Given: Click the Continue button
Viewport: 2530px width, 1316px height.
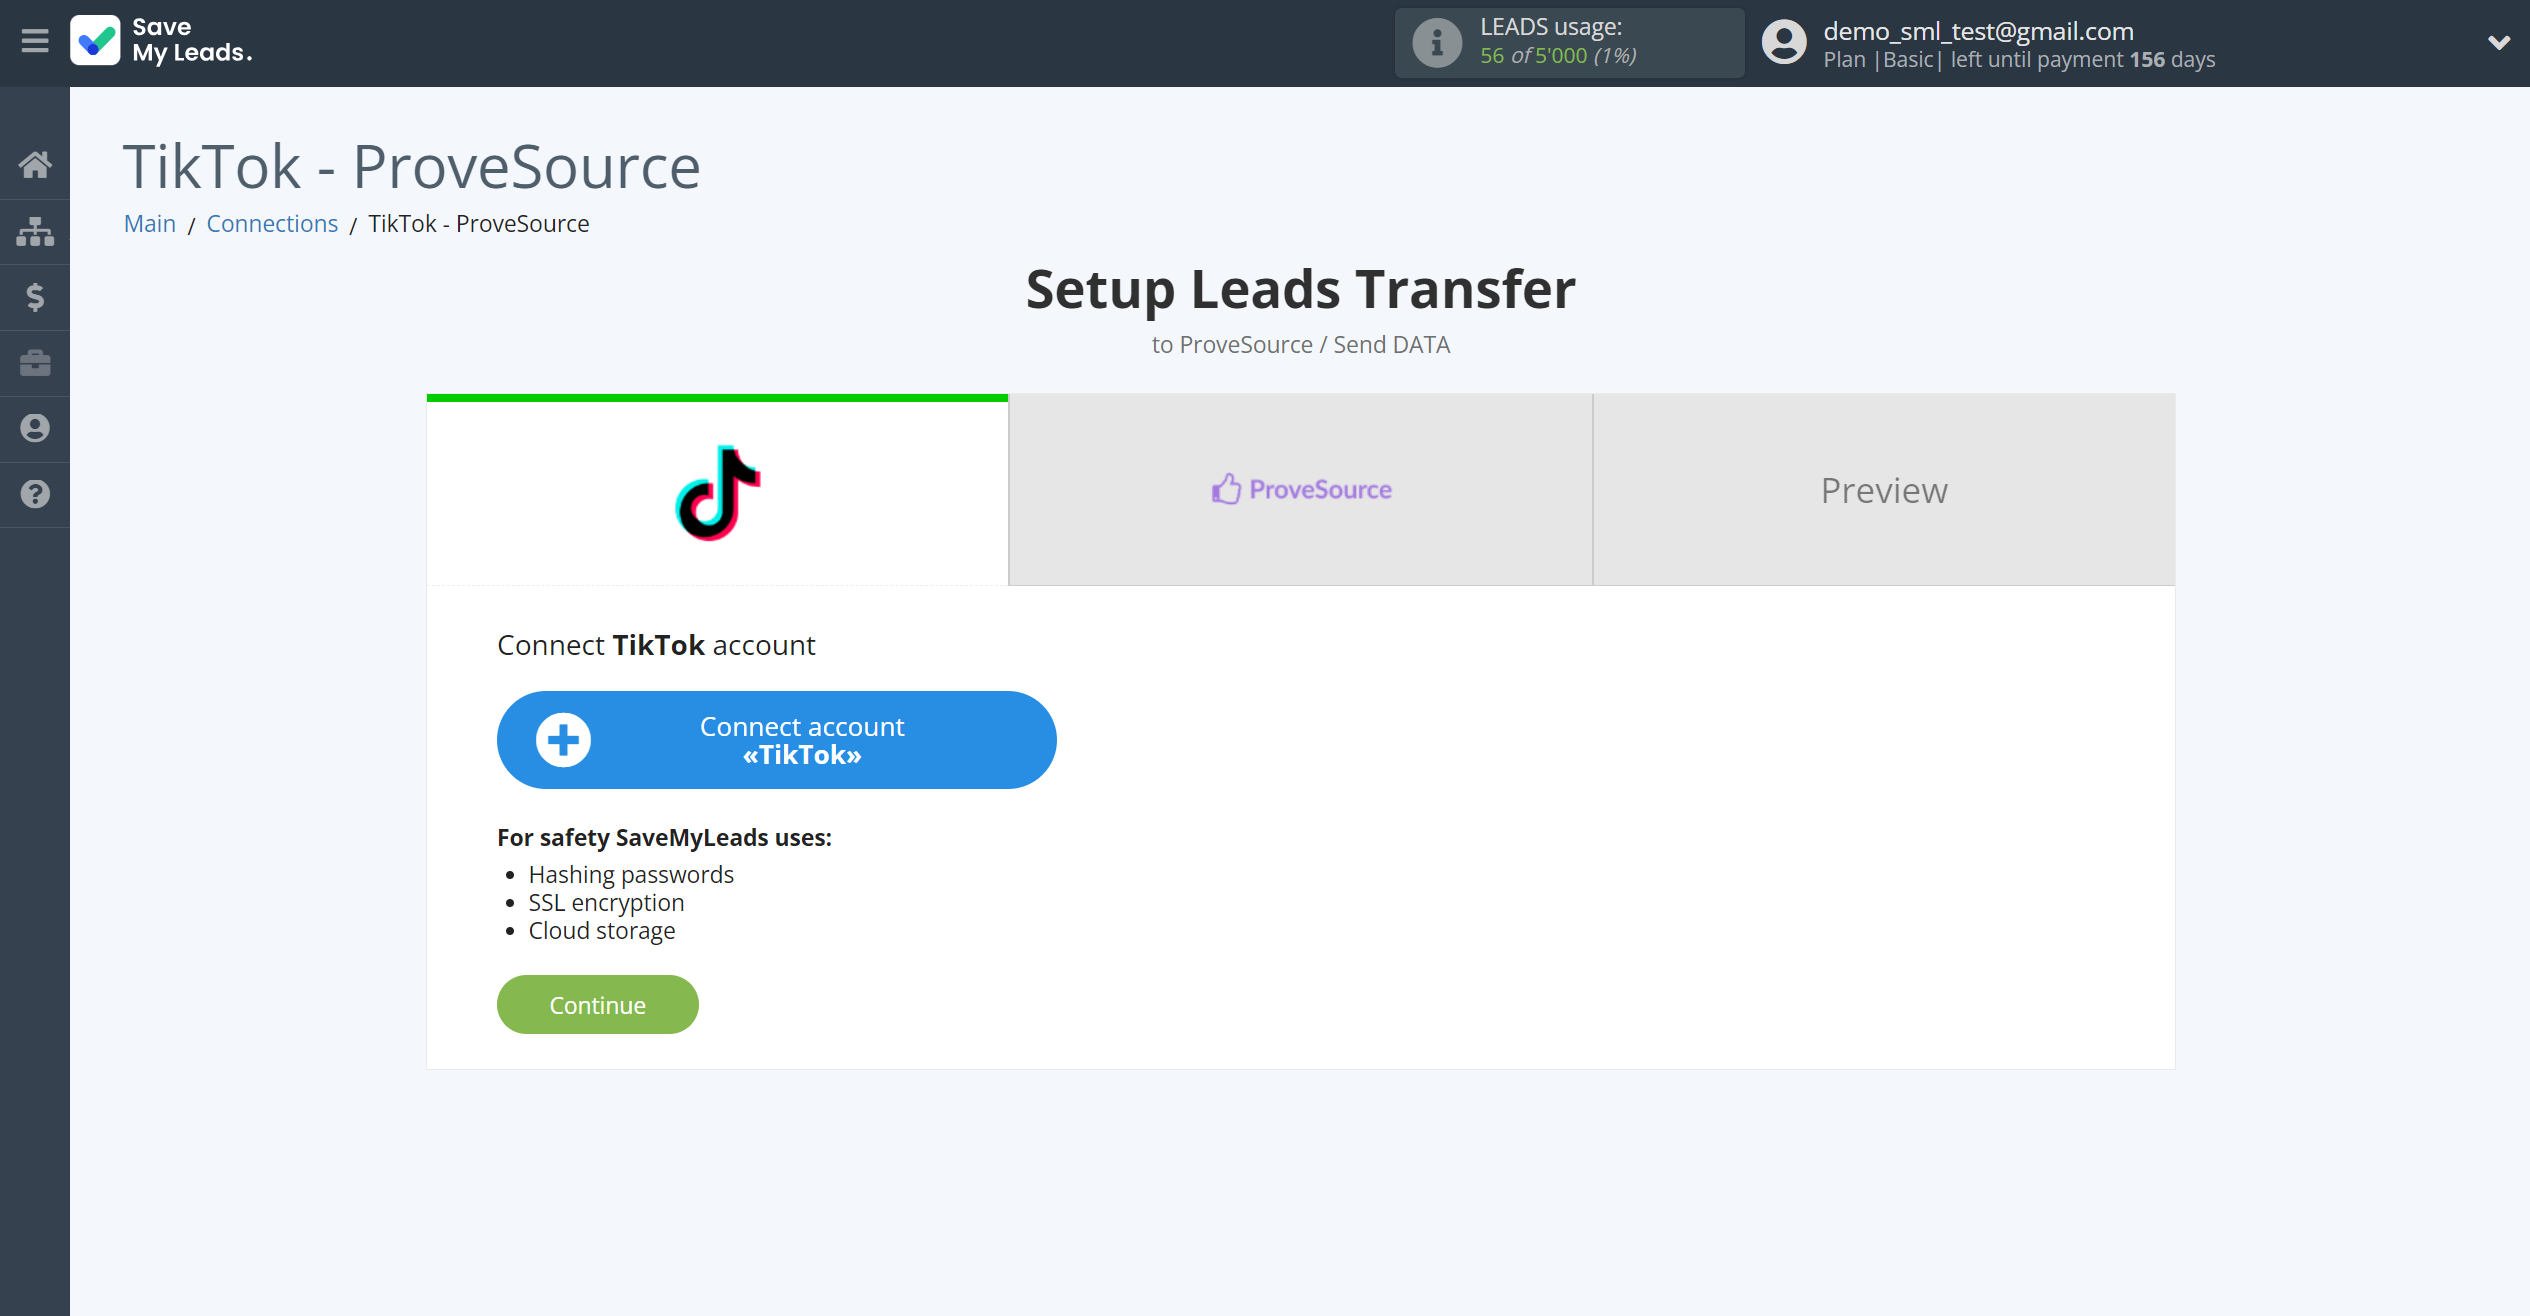Looking at the screenshot, I should (597, 1005).
